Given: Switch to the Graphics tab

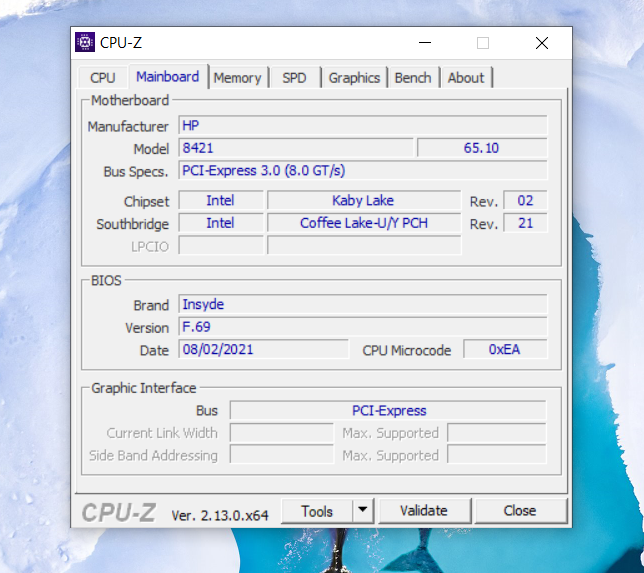Looking at the screenshot, I should pyautogui.click(x=354, y=78).
